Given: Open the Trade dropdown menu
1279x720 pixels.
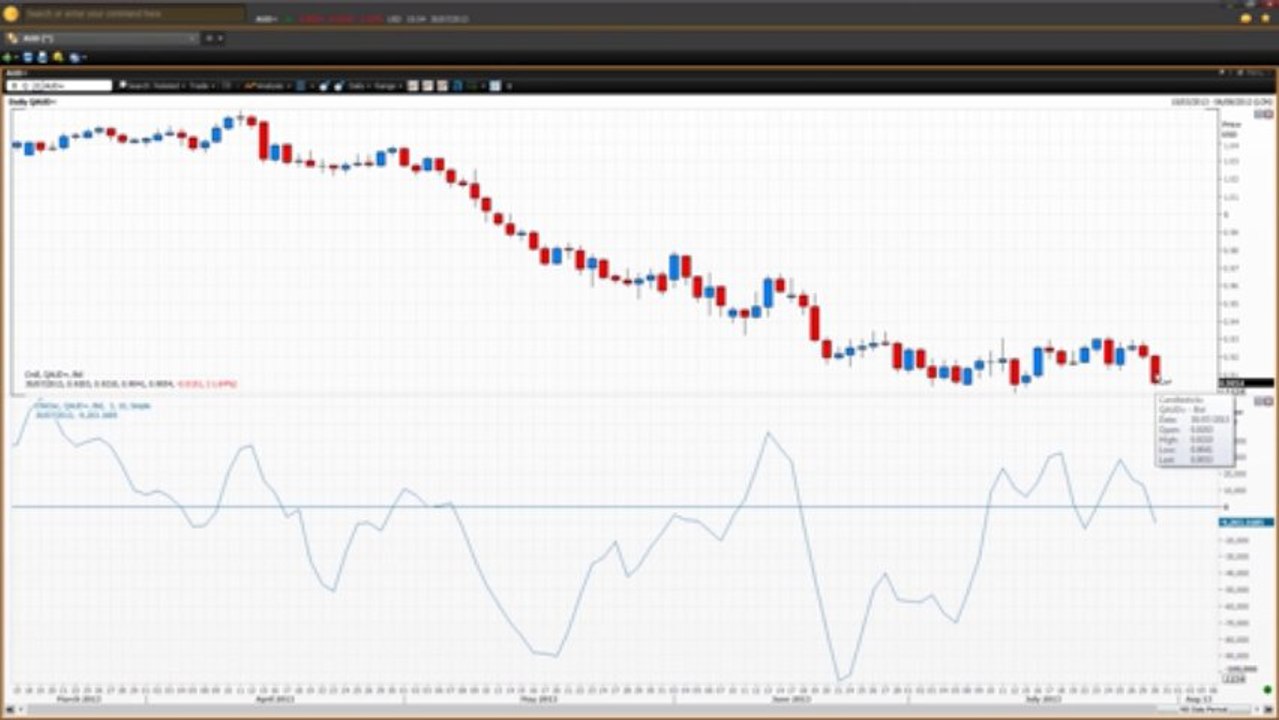Looking at the screenshot, I should (202, 86).
